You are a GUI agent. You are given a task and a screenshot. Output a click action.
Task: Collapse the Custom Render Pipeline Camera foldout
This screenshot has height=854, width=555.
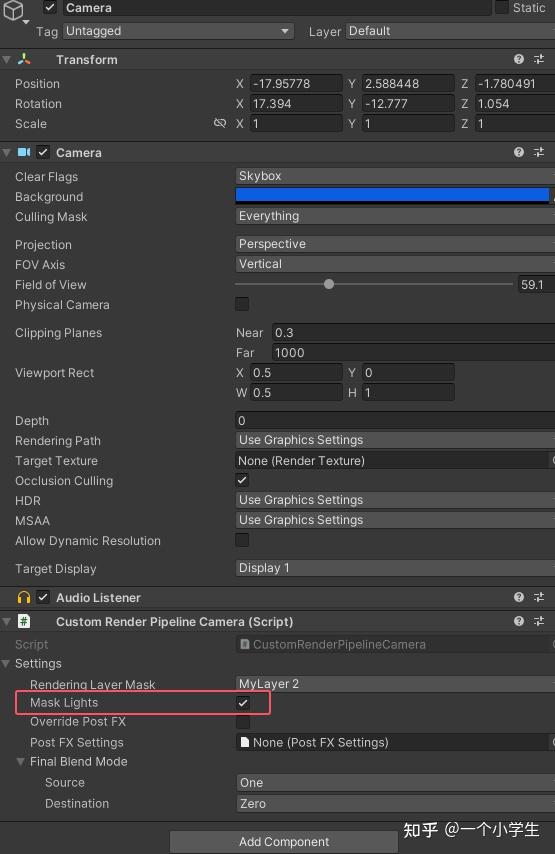(x=7, y=621)
